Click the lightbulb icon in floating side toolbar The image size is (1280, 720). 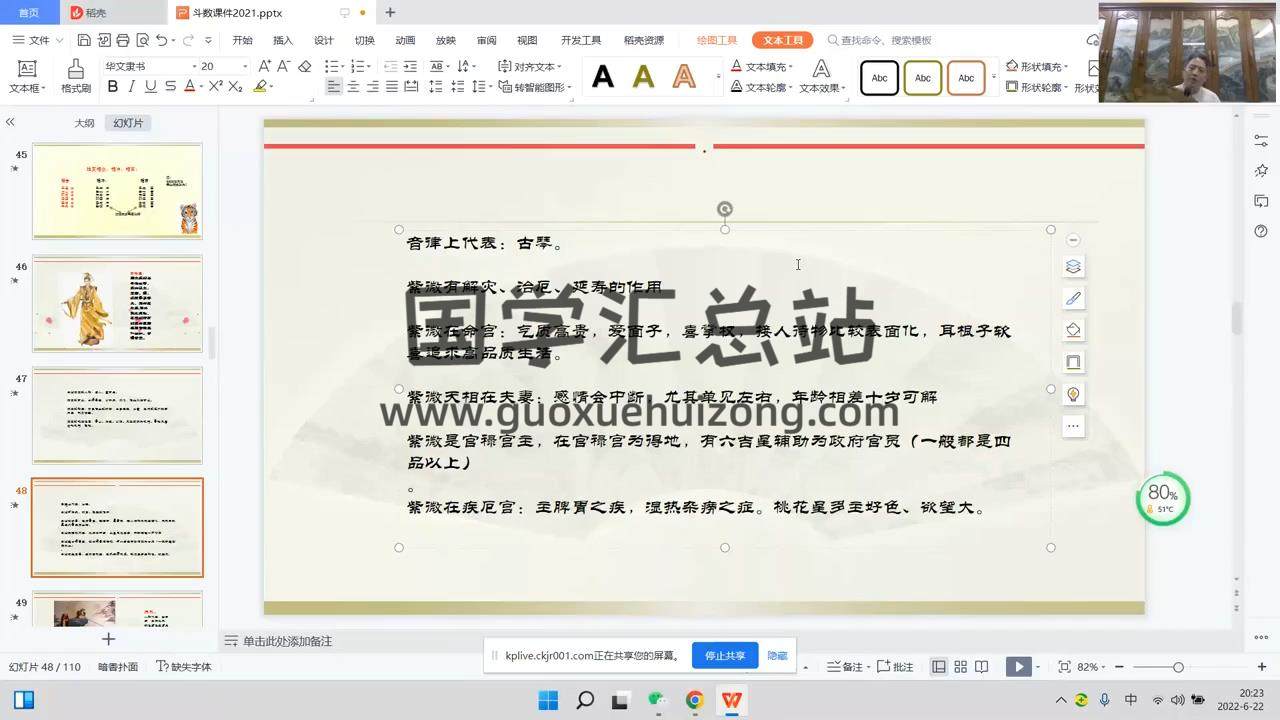pyautogui.click(x=1073, y=394)
